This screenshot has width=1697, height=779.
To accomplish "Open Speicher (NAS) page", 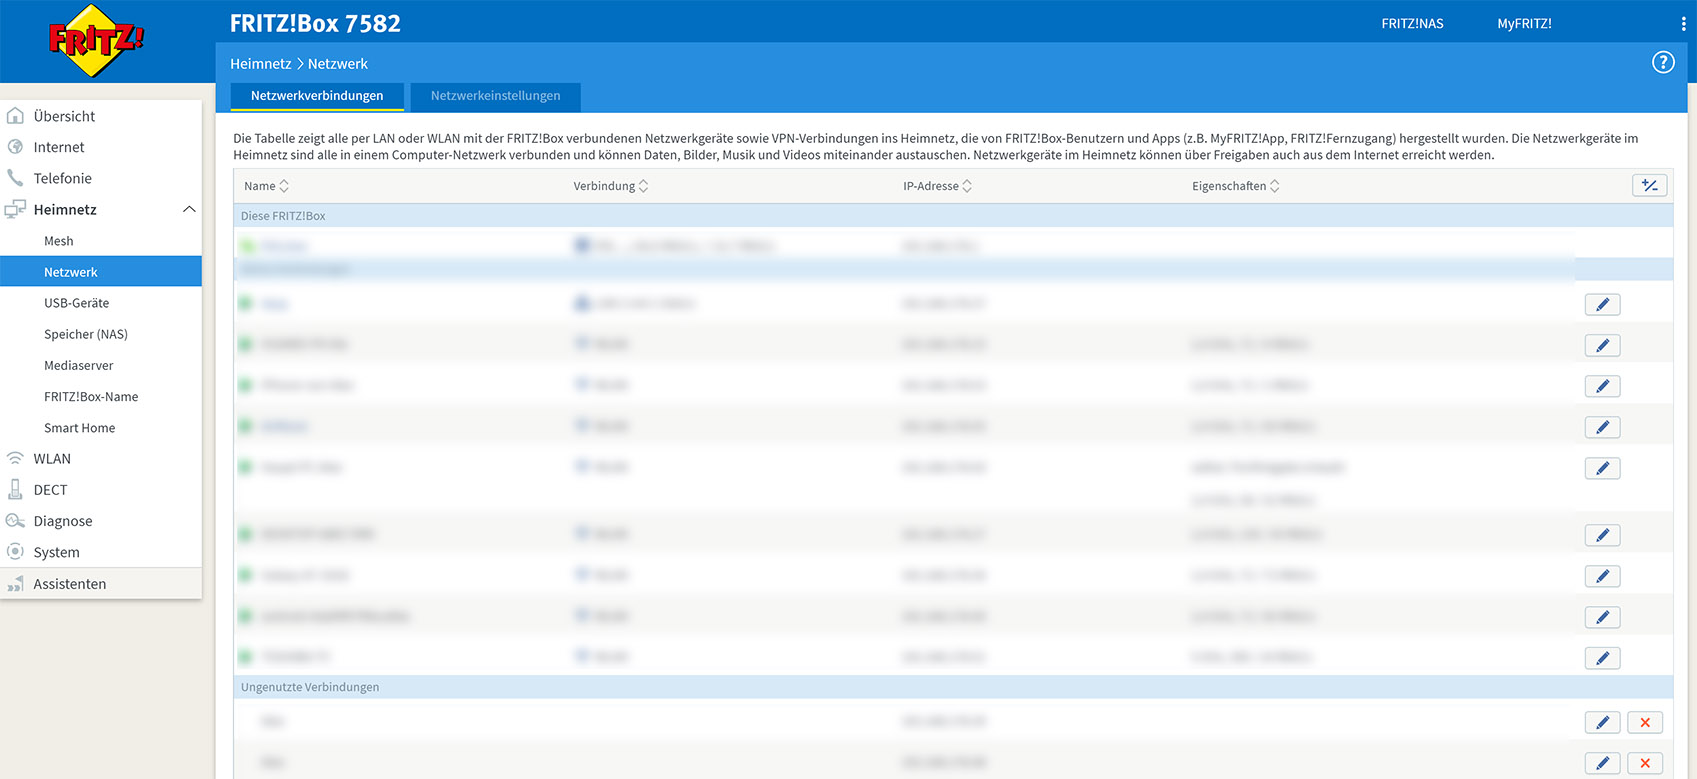I will [101, 334].
